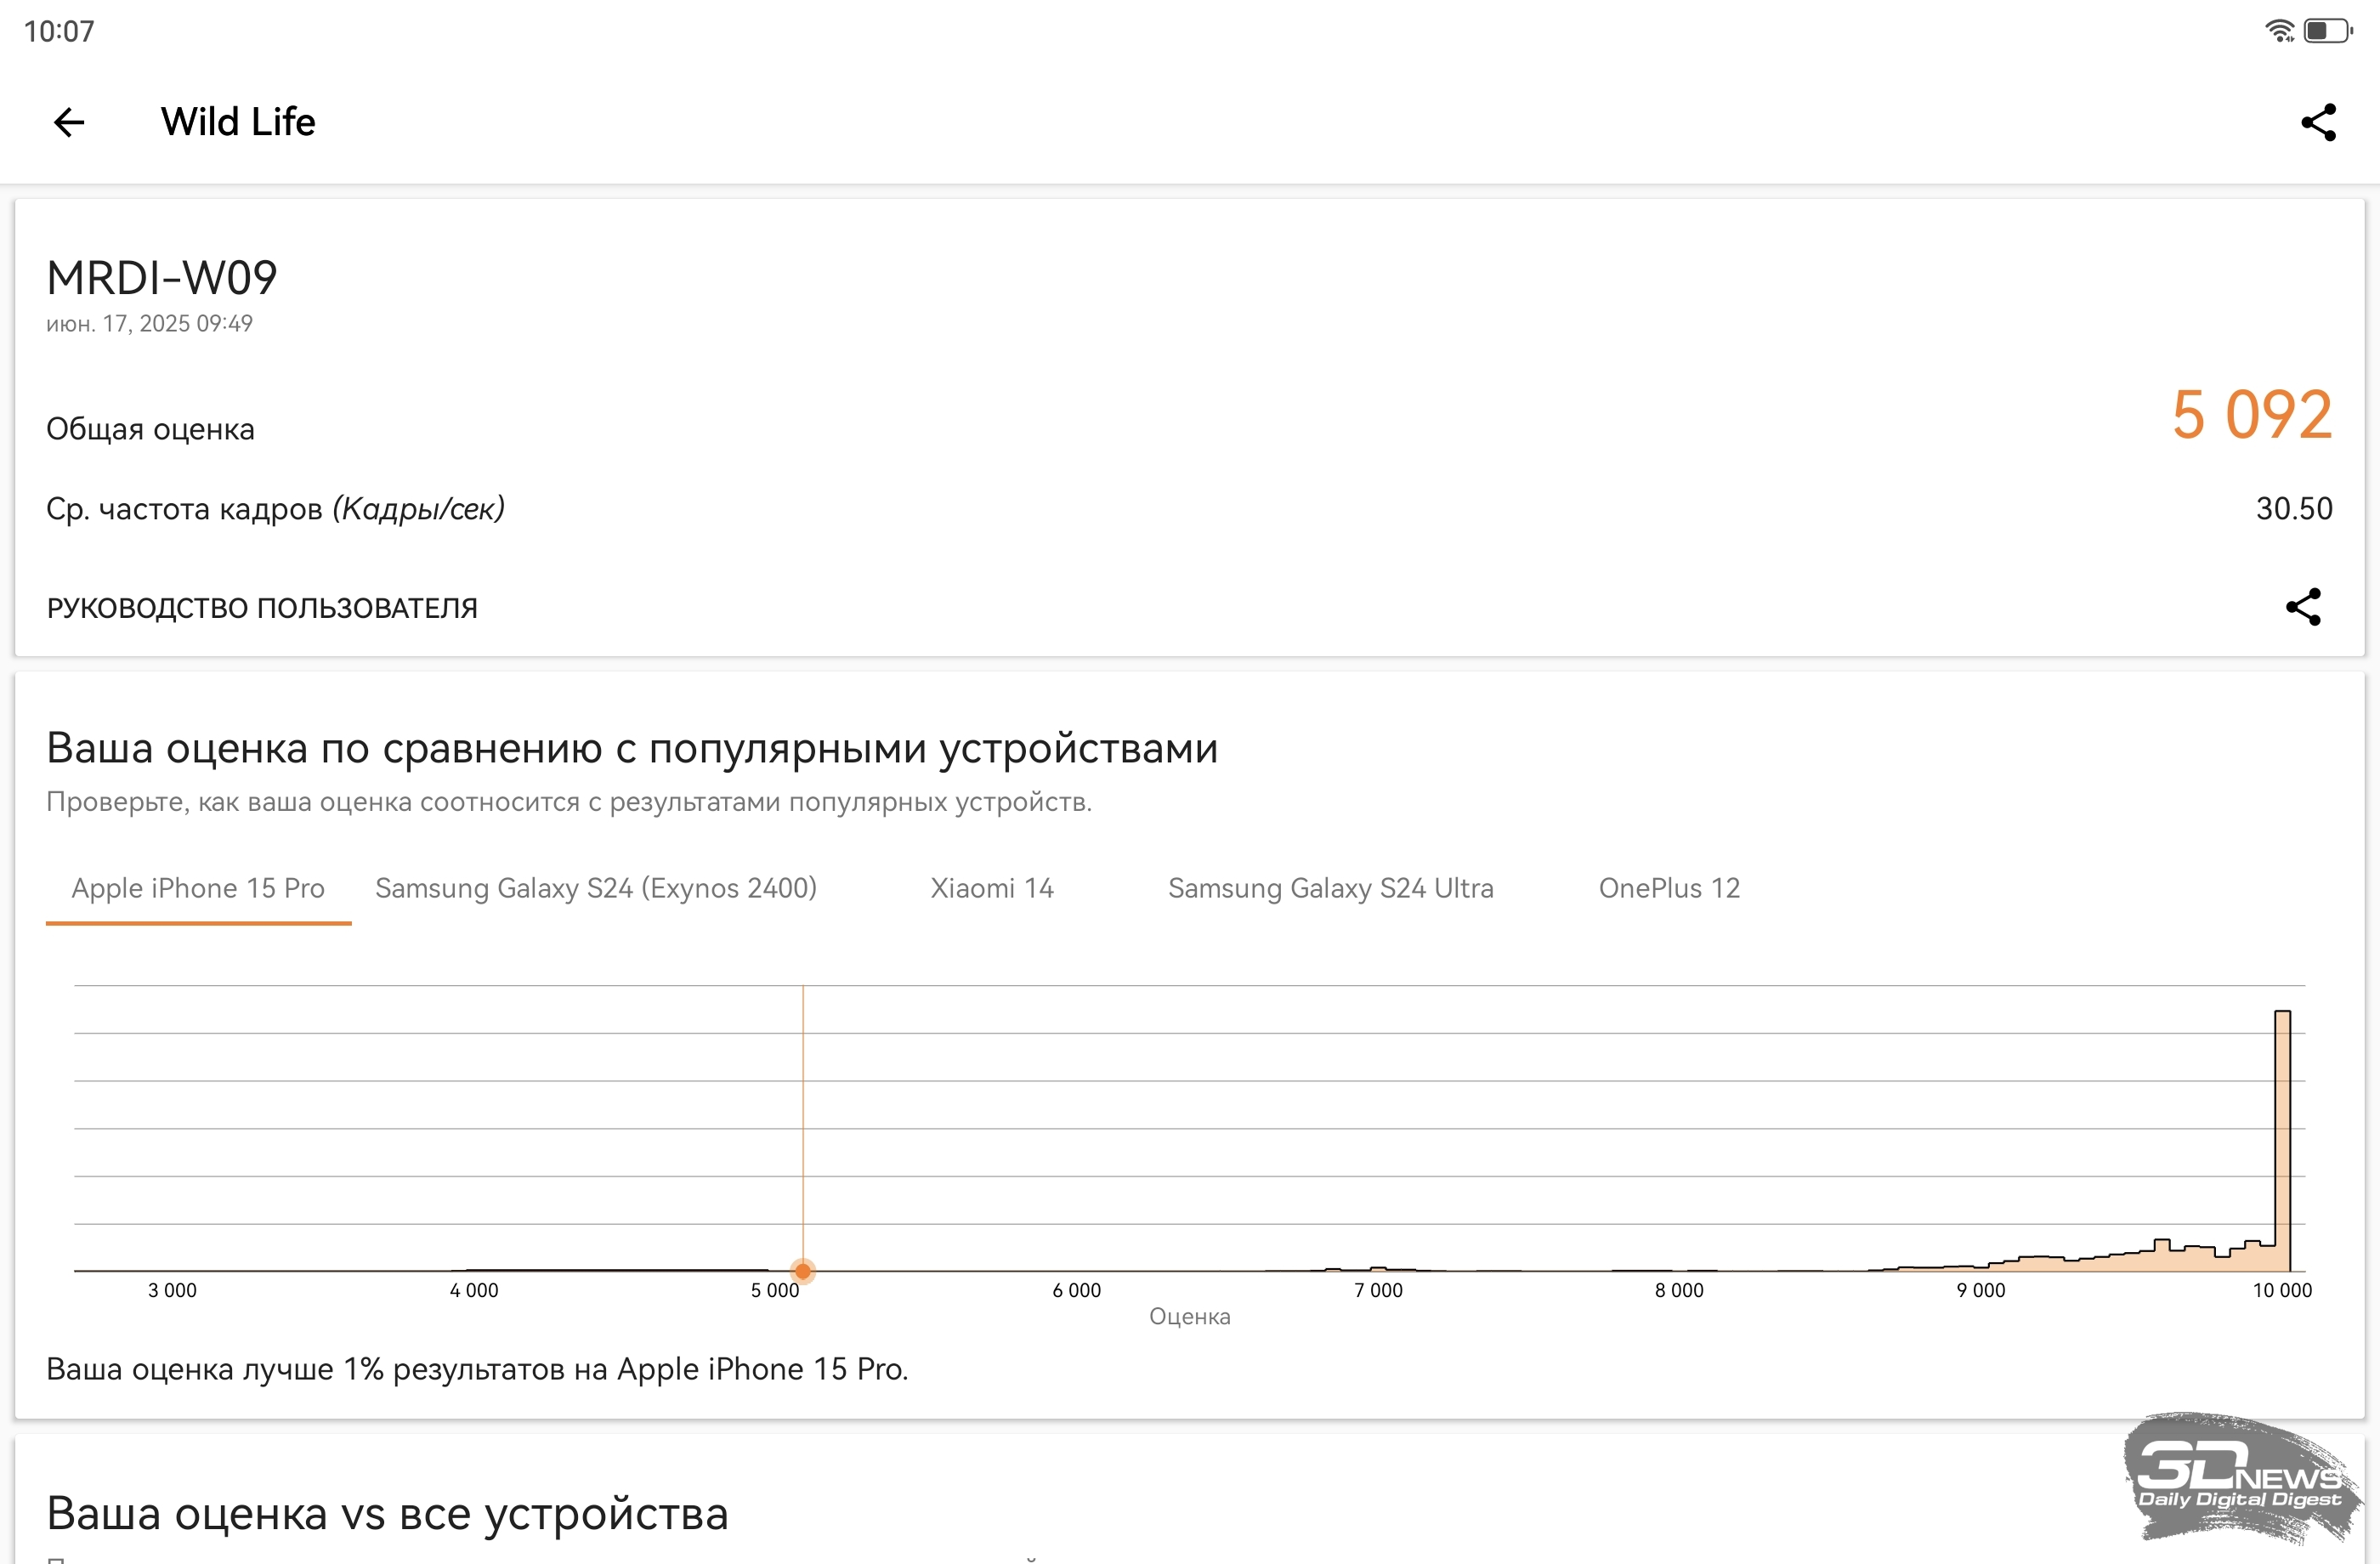Select Apple iPhone 15 Pro tab

(x=198, y=888)
